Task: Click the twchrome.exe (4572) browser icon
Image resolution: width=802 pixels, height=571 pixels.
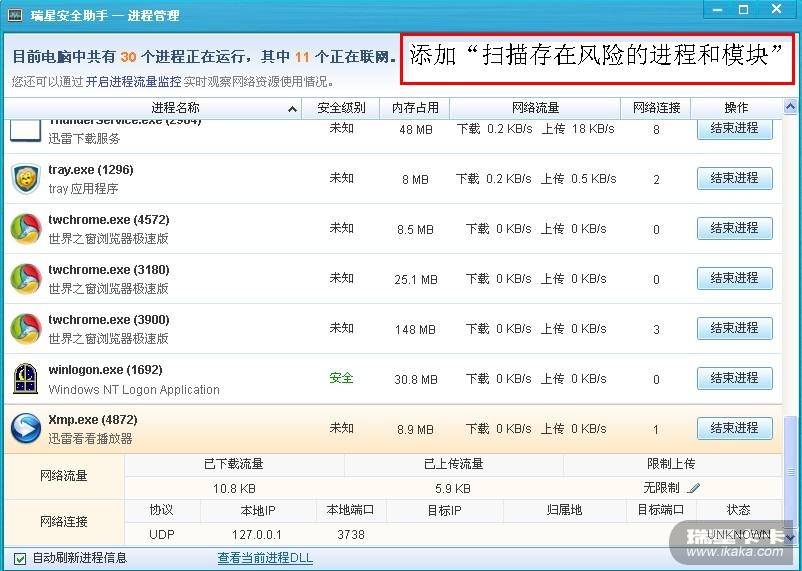Action: tap(26, 229)
